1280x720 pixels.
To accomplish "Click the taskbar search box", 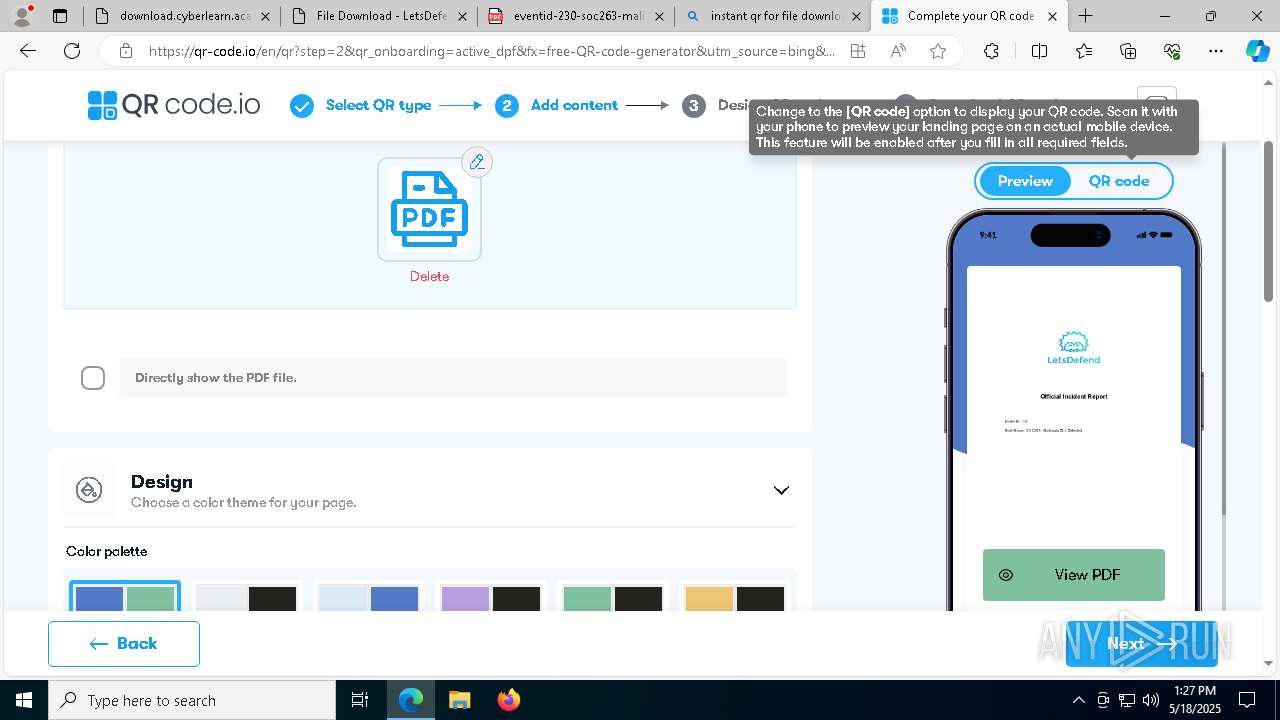I will click(x=192, y=700).
